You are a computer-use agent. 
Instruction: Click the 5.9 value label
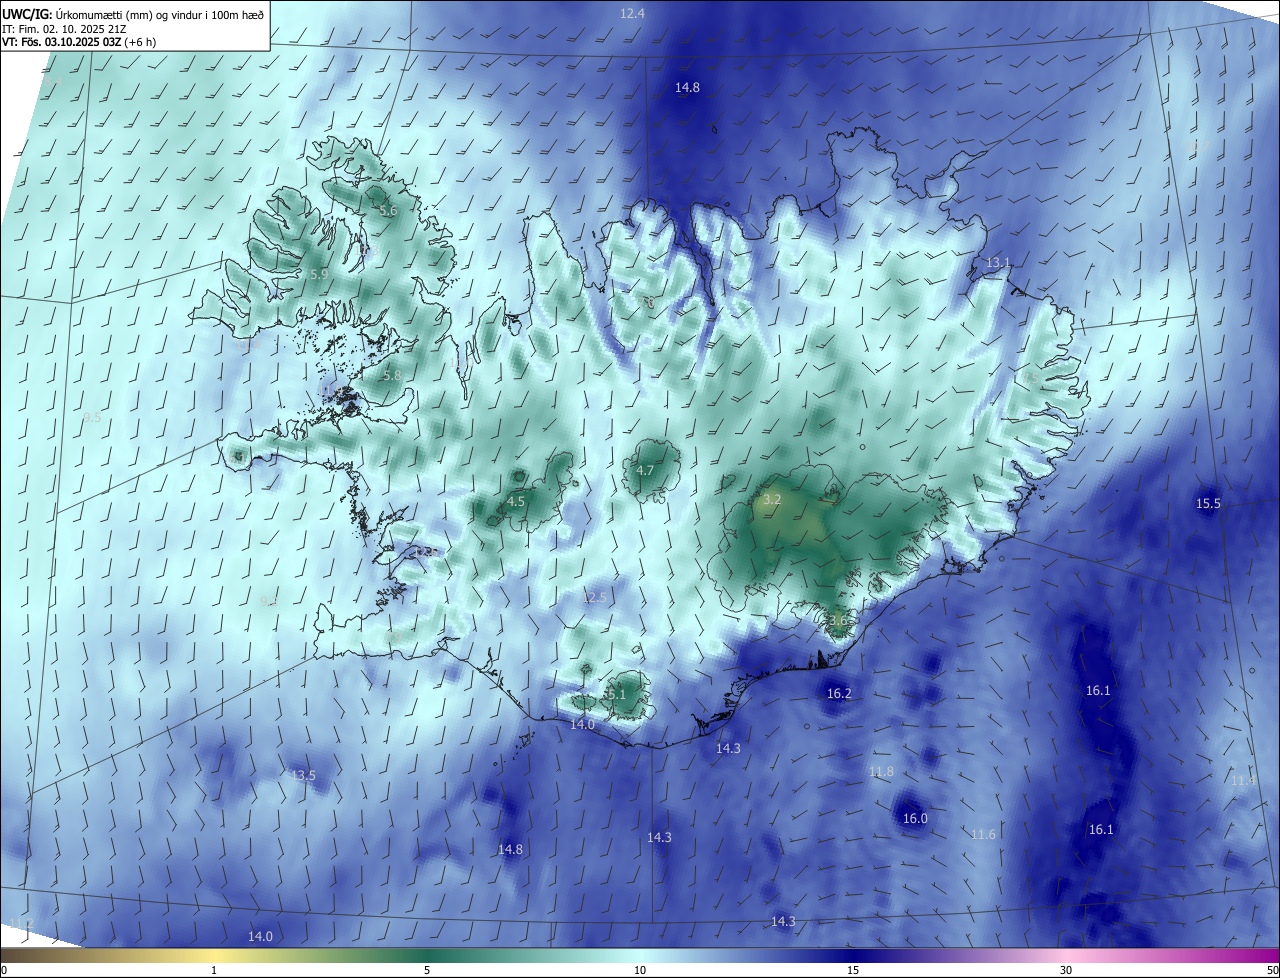[x=319, y=274]
